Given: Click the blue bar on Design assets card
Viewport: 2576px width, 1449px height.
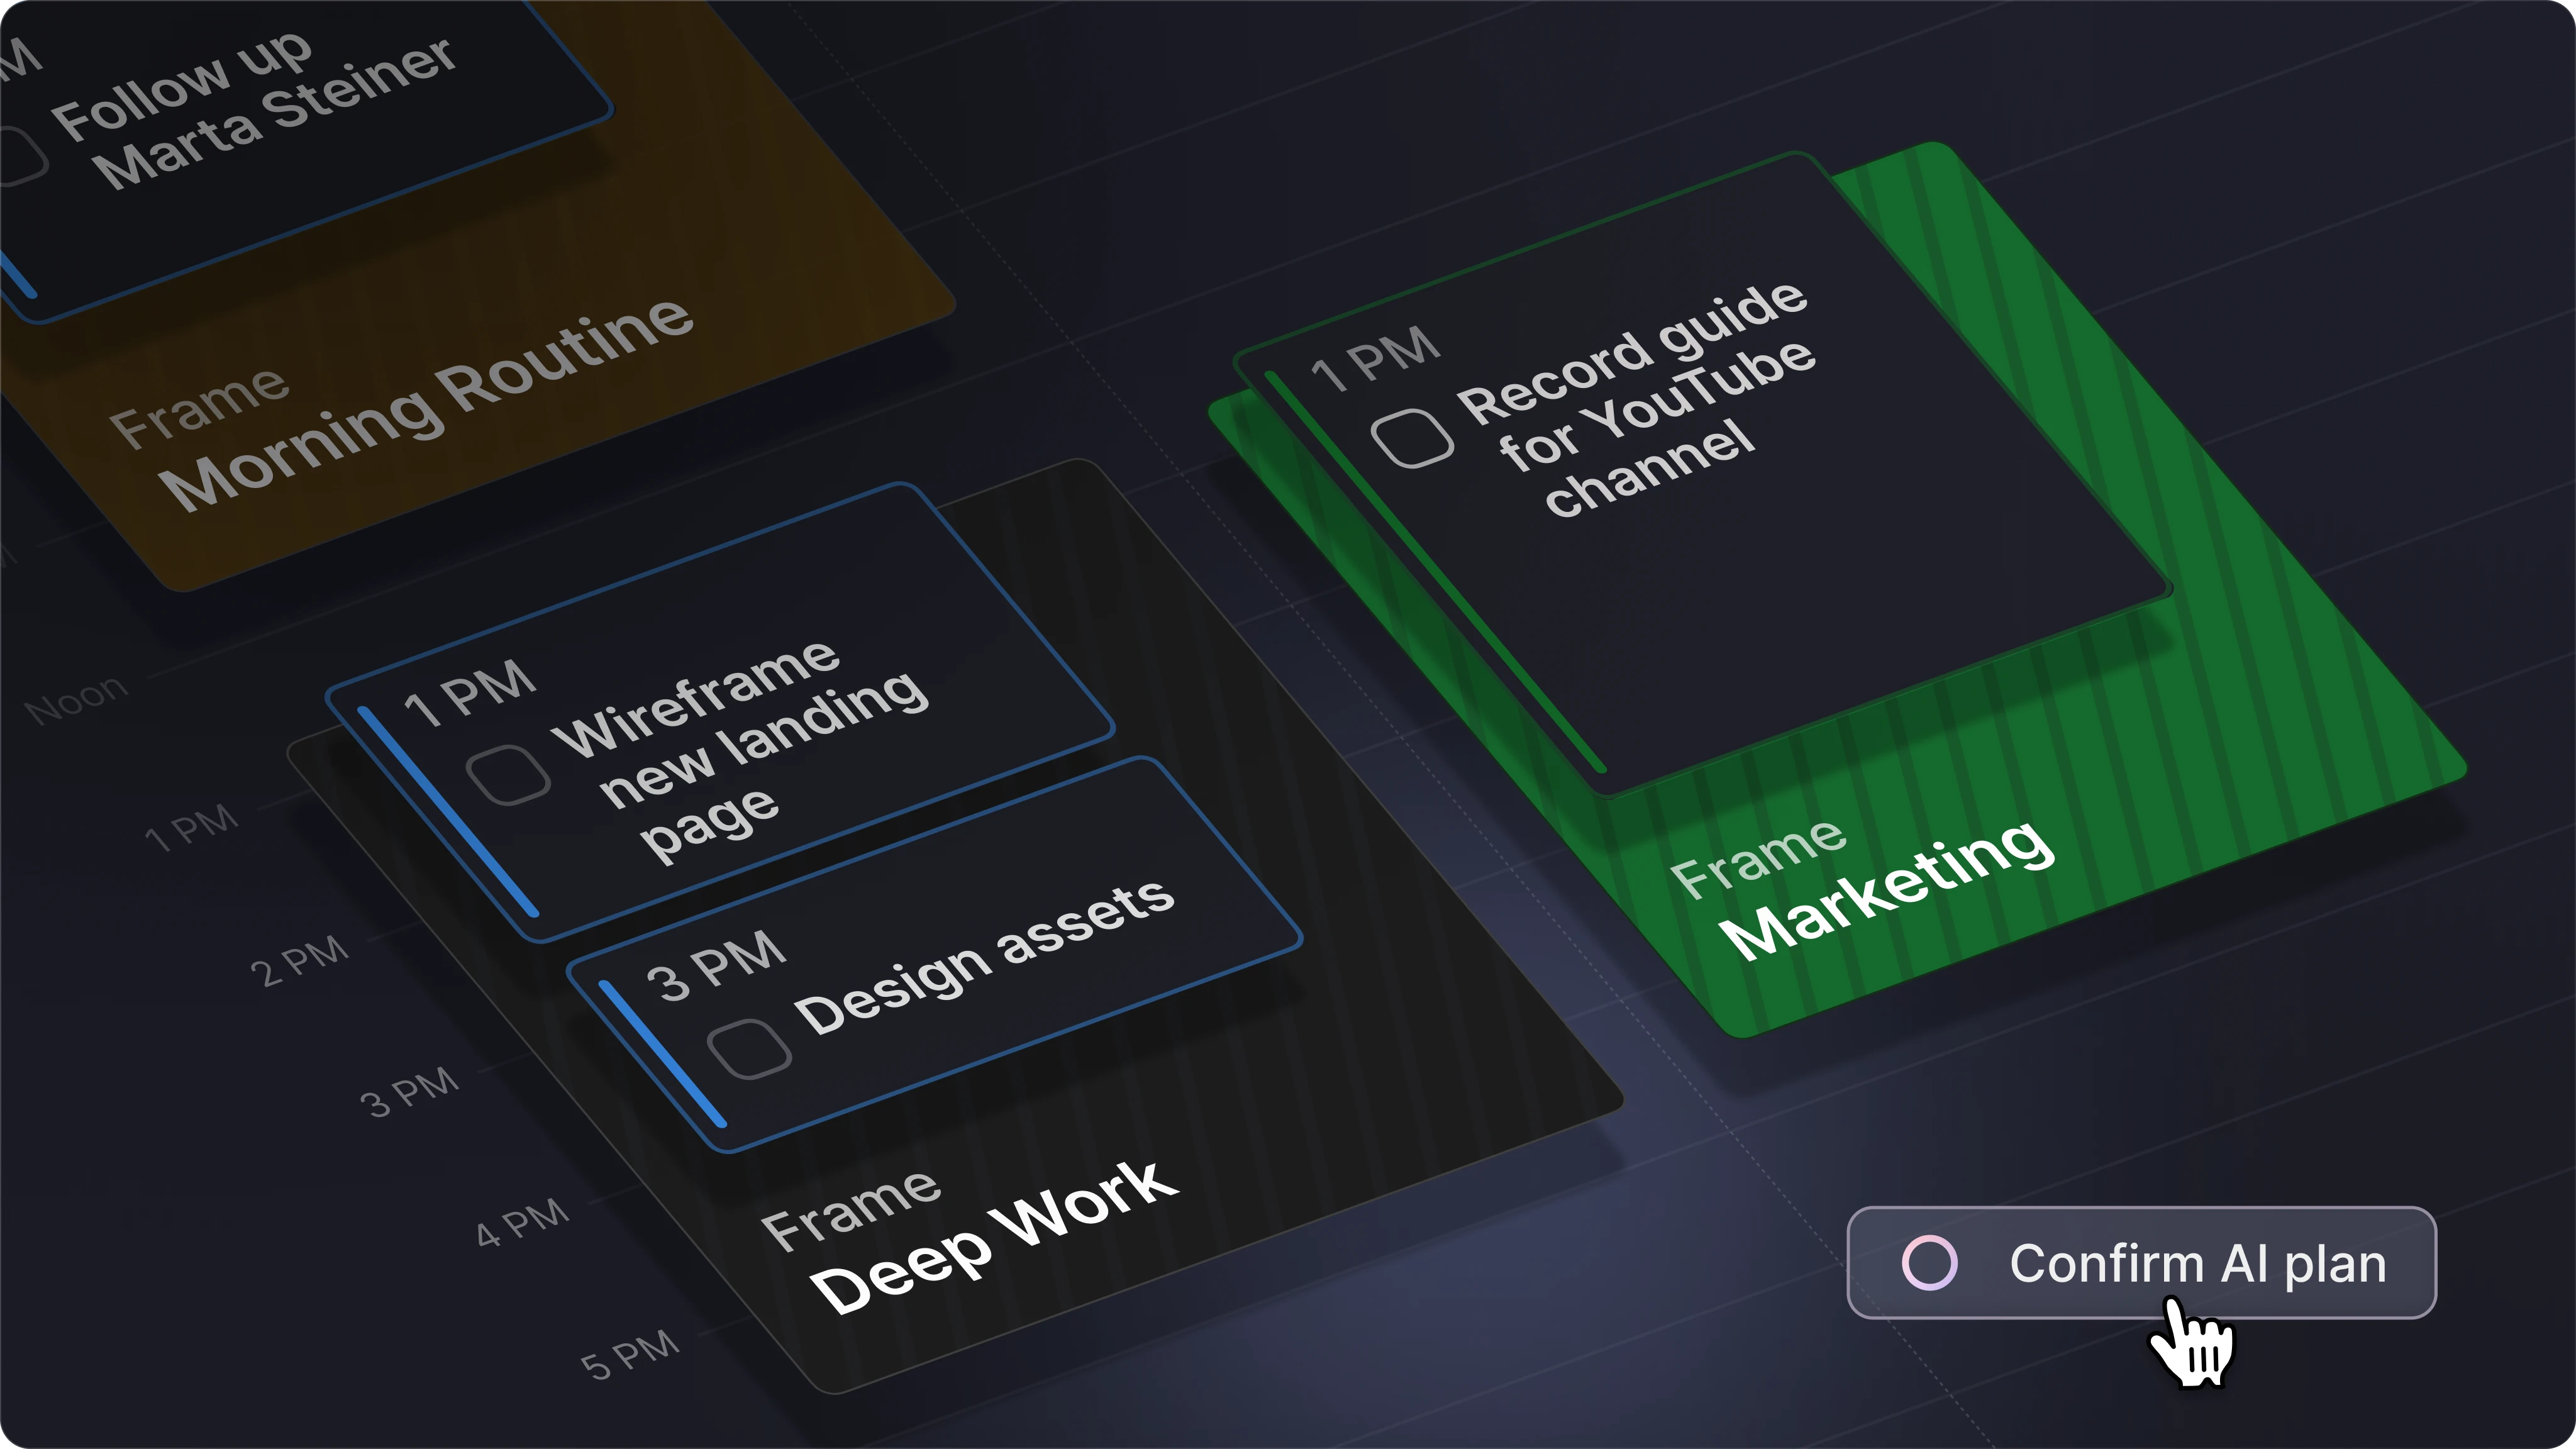Looking at the screenshot, I should [662, 1054].
